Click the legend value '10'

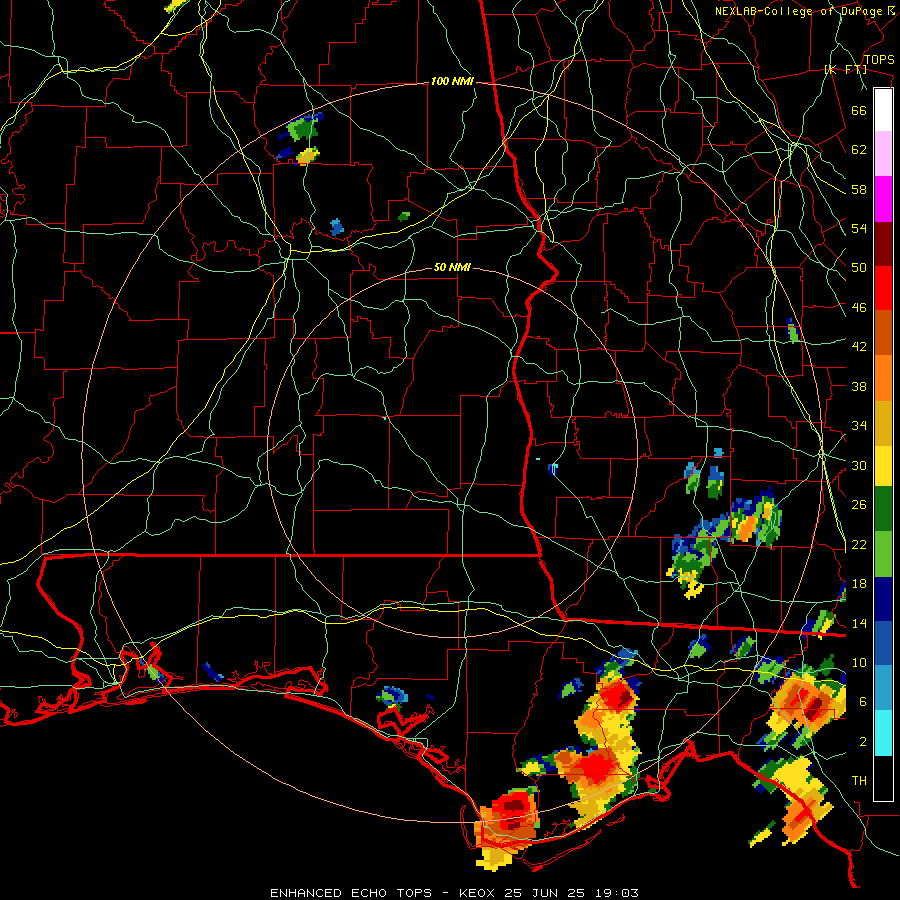859,662
